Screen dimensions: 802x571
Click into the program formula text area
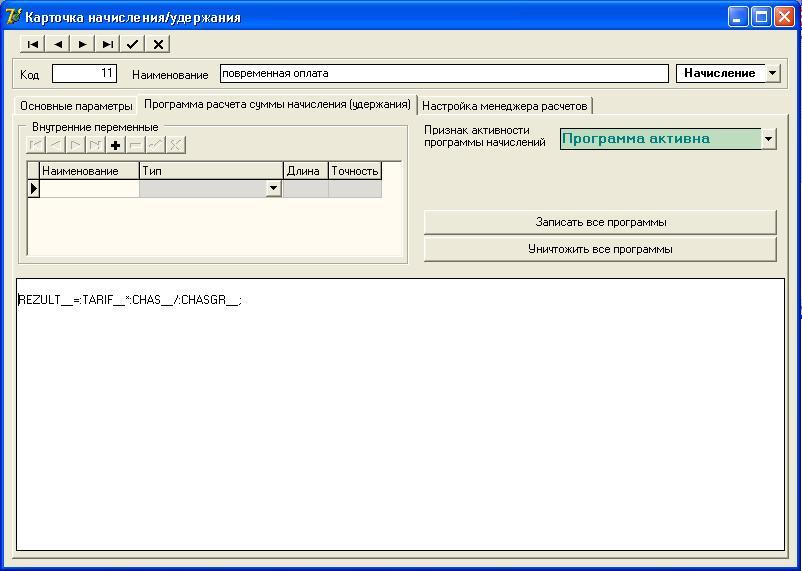click(x=400, y=420)
